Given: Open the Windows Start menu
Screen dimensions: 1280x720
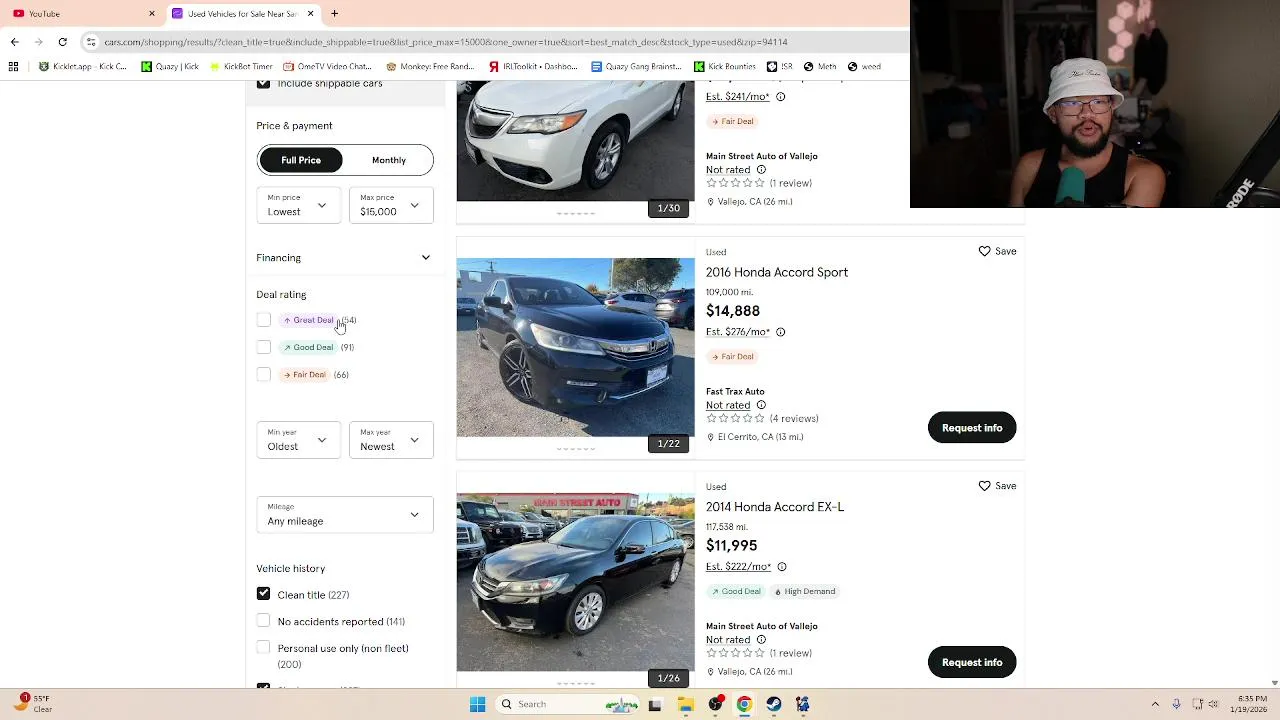Looking at the screenshot, I should click(478, 704).
